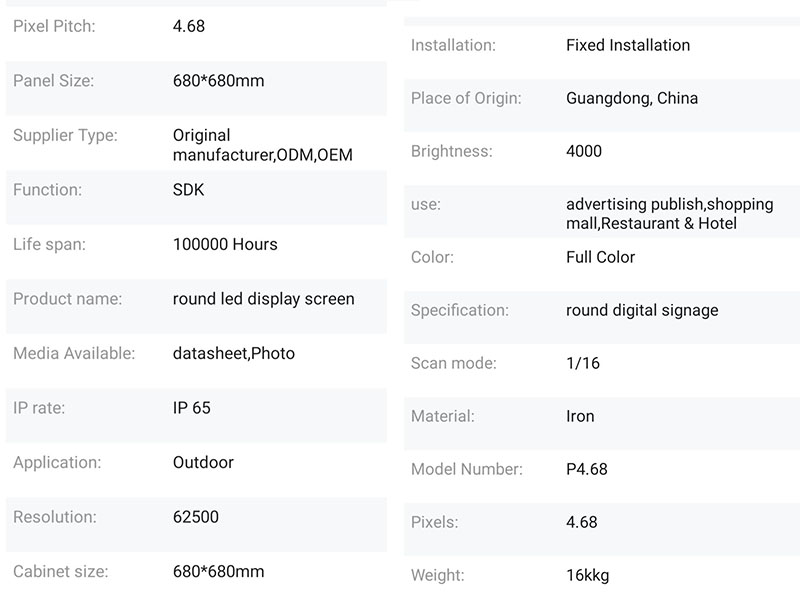Select the Resolution value 62500
800x600 pixels.
(196, 517)
